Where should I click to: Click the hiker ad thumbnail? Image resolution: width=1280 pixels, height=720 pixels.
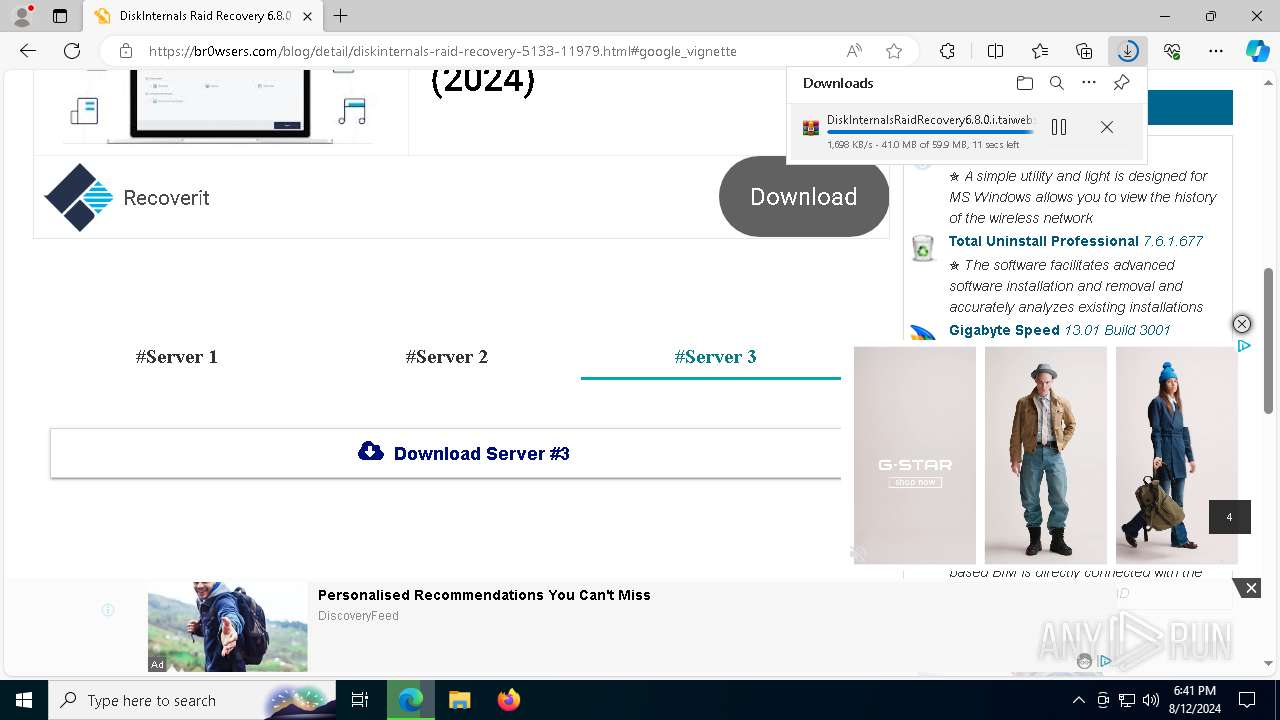click(x=228, y=627)
